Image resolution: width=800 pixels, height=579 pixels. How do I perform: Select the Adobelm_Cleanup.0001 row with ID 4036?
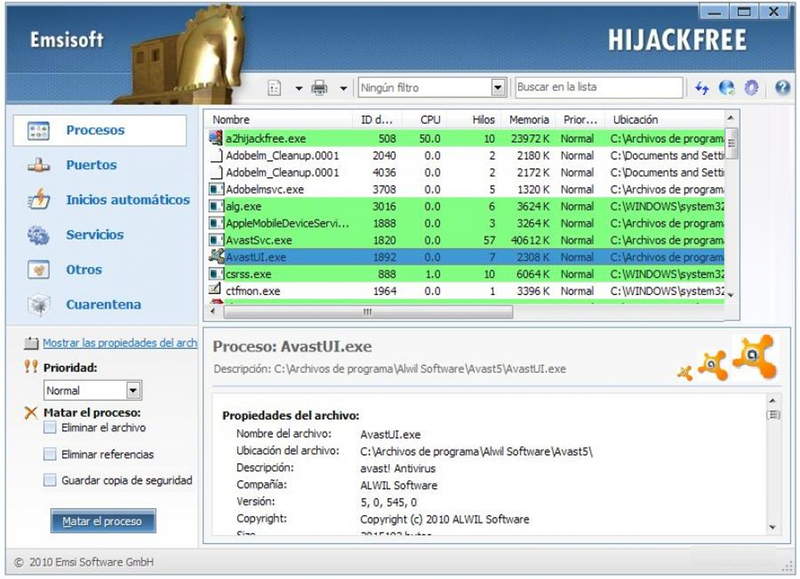pyautogui.click(x=466, y=172)
